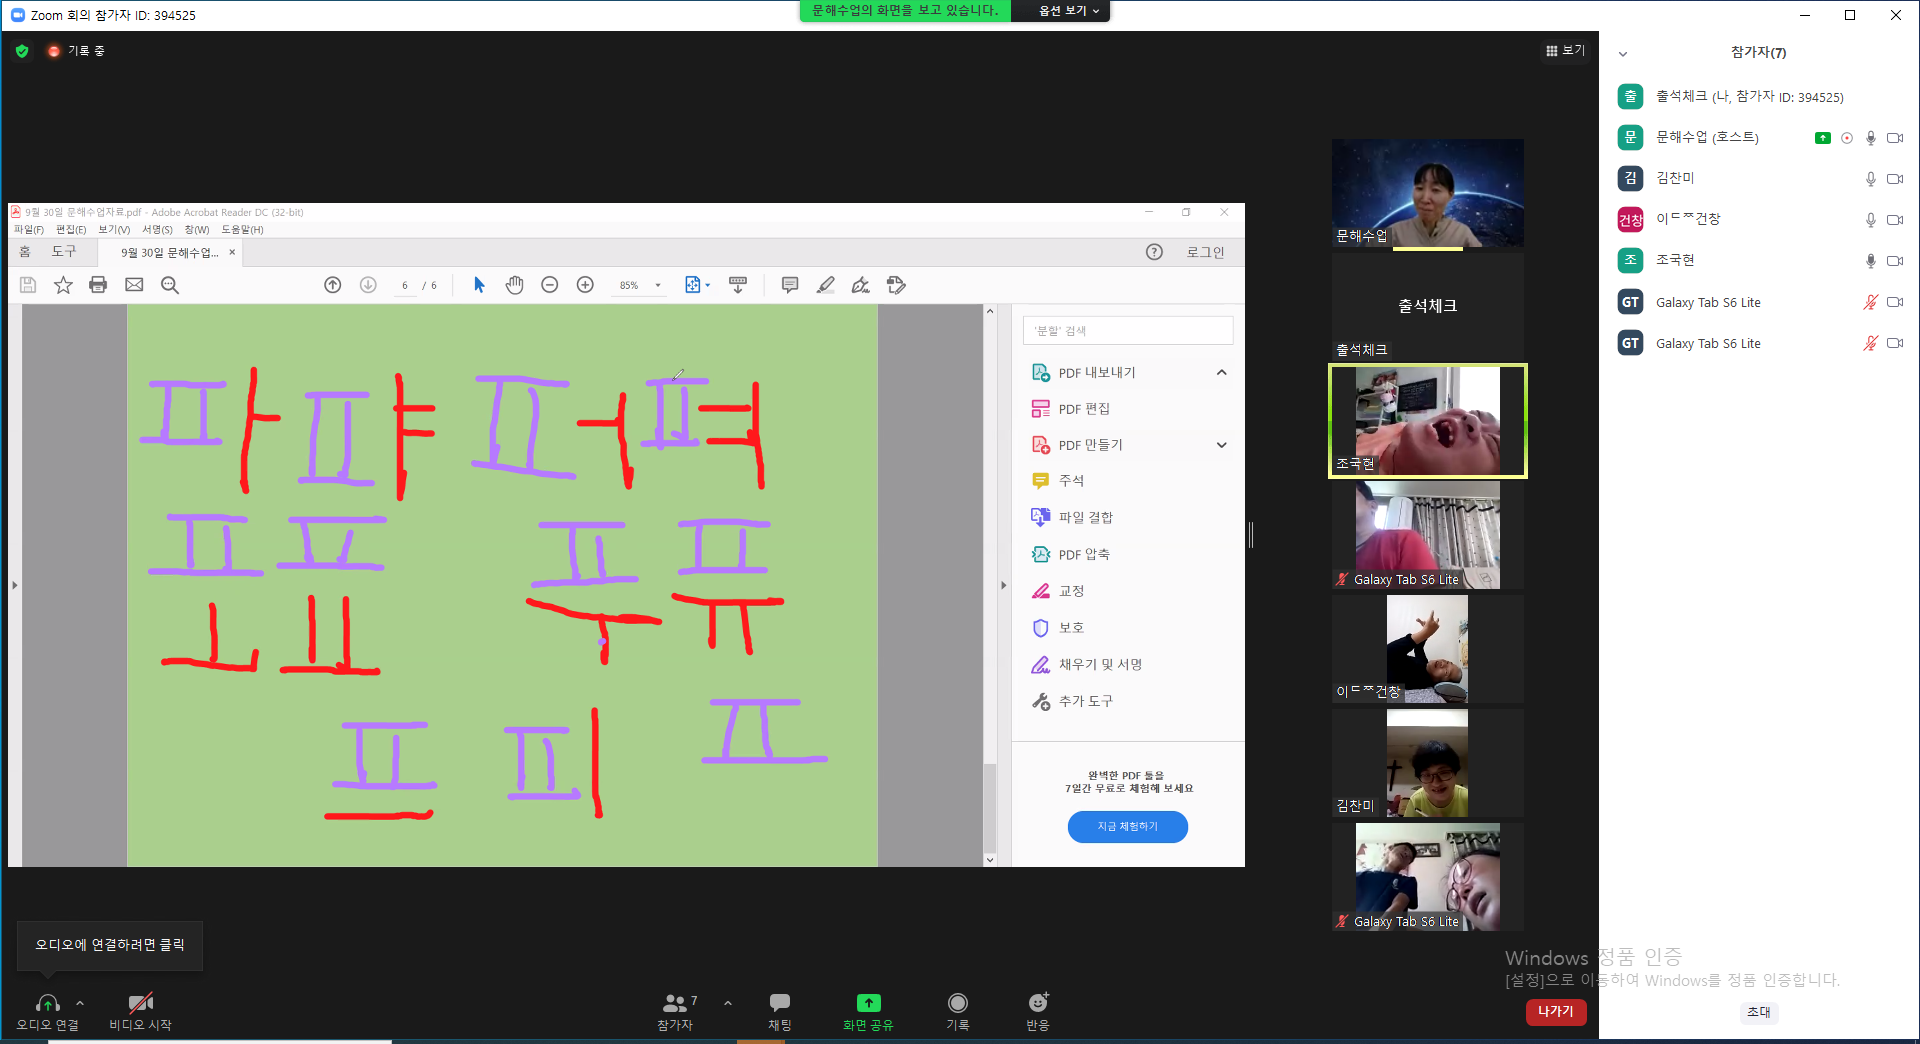The image size is (1920, 1044).
Task: Collapse the PDF 내보내기 section
Action: tap(1221, 373)
